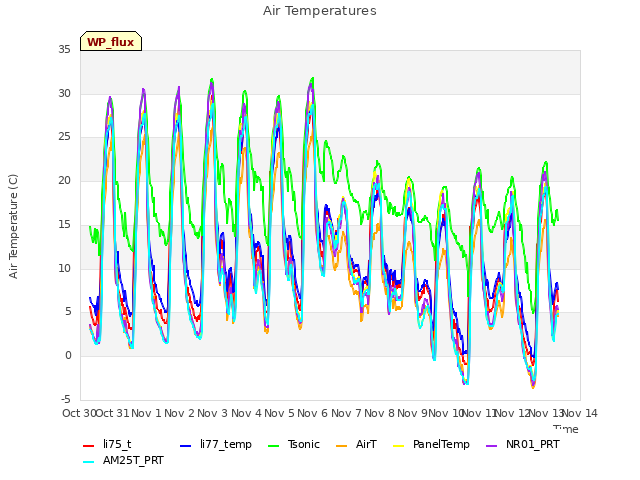
Task: Toggle the AM25T_PRT legend entry
Action: click(123, 461)
